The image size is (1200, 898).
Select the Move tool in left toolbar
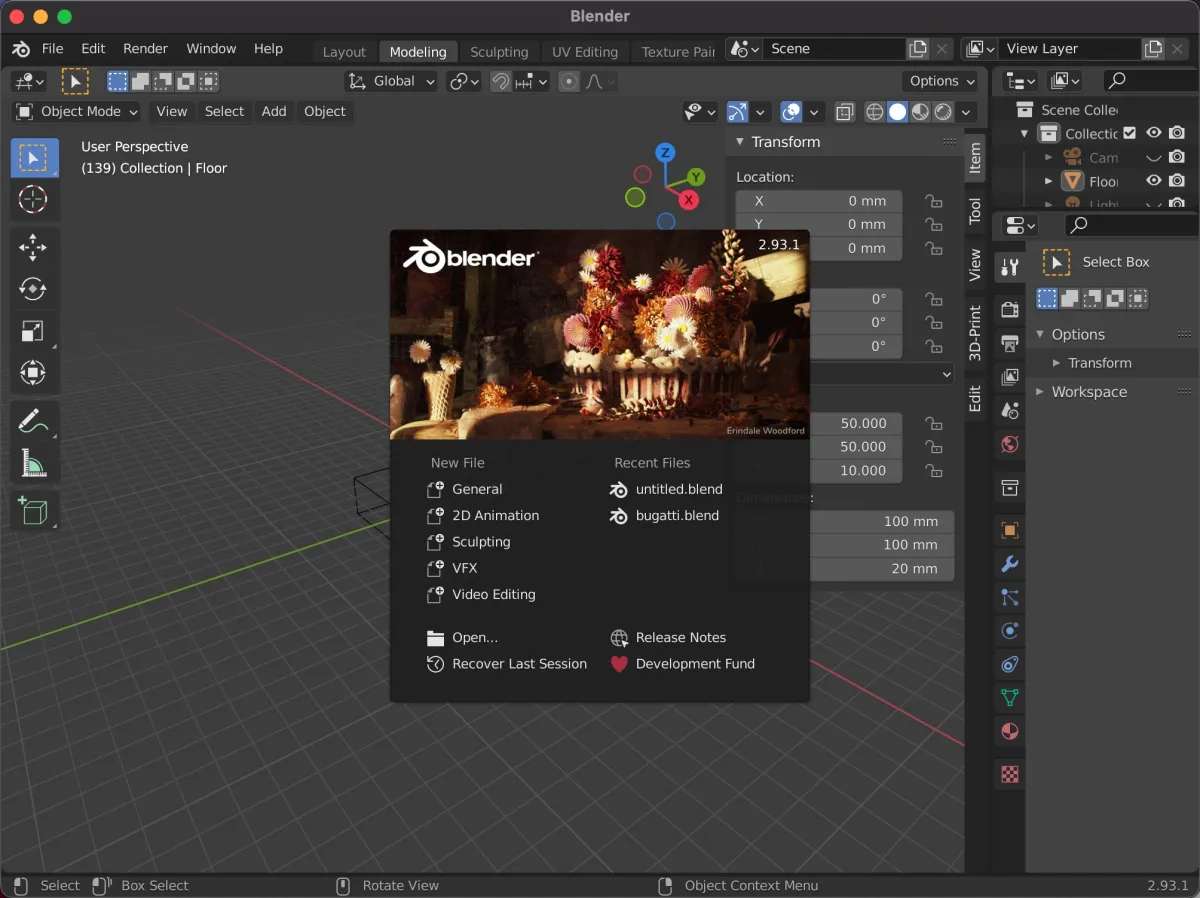pyautogui.click(x=33, y=247)
